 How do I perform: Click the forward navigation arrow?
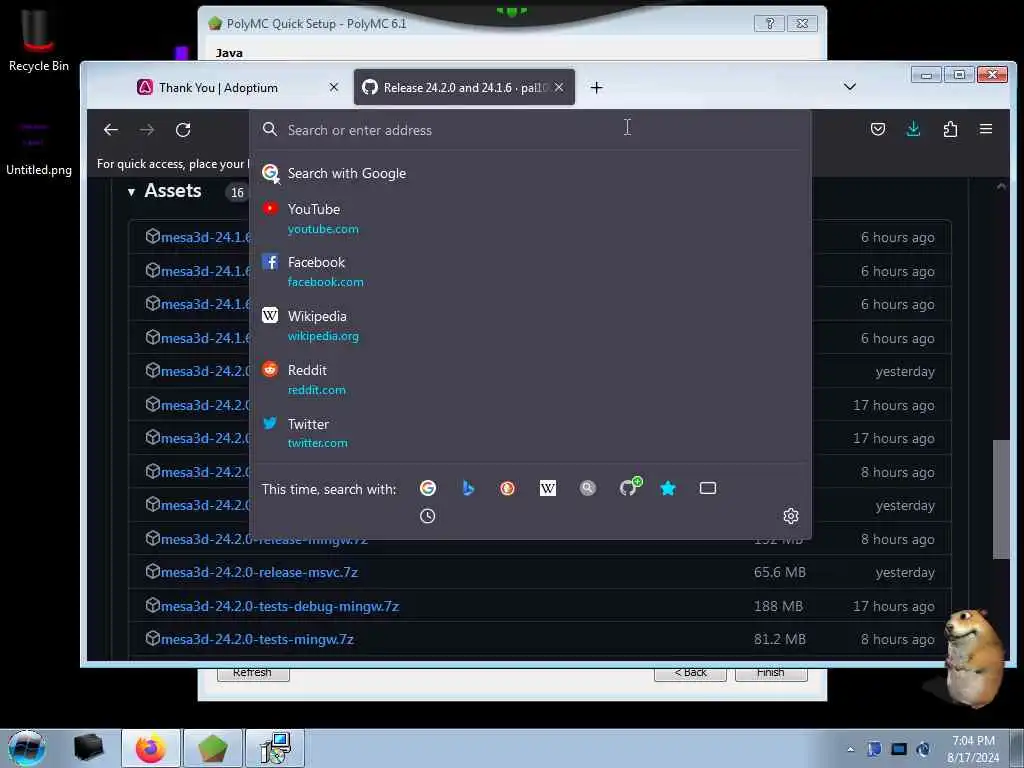[x=147, y=130]
